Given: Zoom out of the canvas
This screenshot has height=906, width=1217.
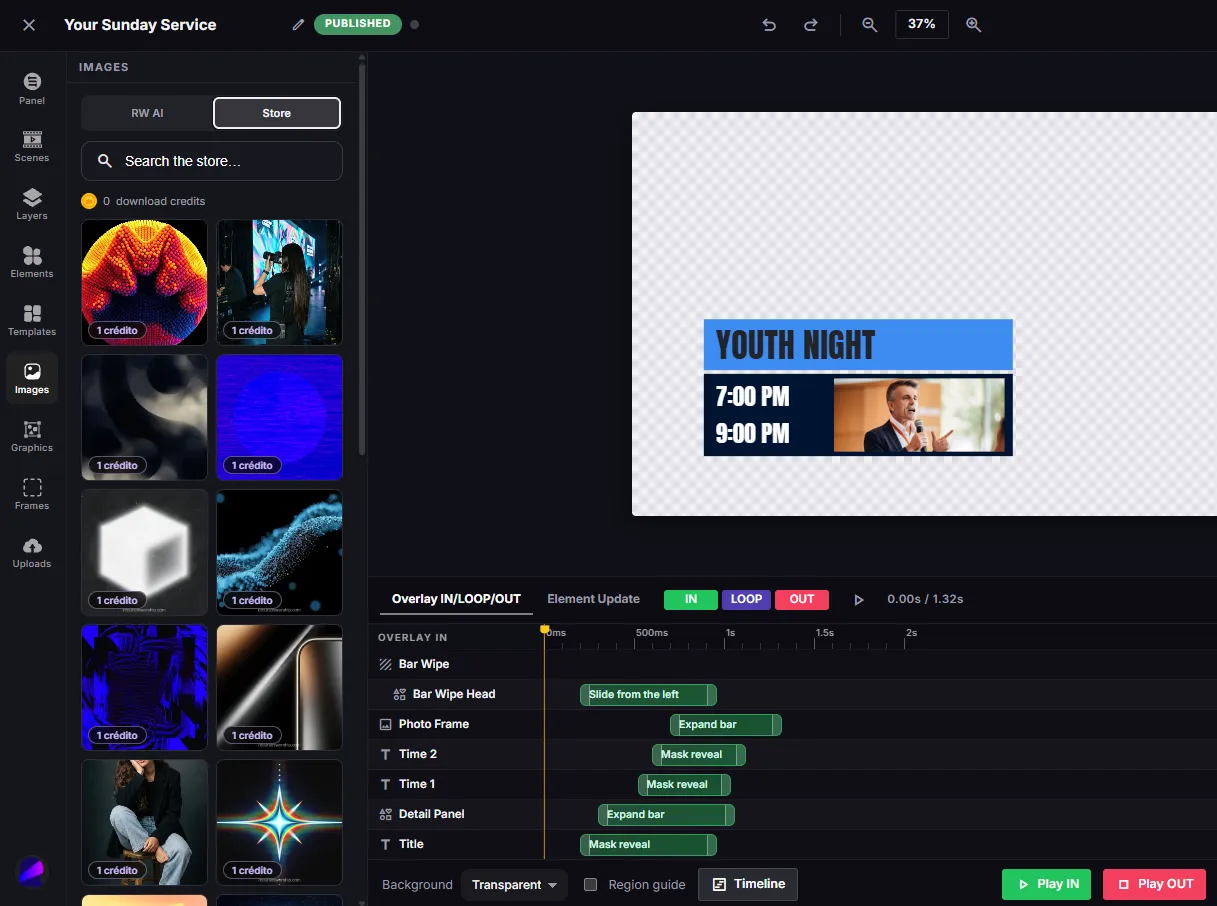Looking at the screenshot, I should pyautogui.click(x=870, y=25).
